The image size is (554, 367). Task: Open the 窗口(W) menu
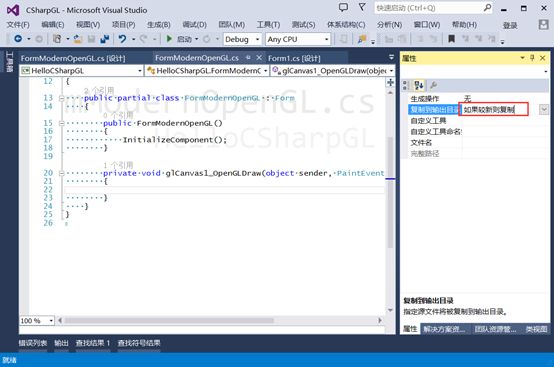427,25
